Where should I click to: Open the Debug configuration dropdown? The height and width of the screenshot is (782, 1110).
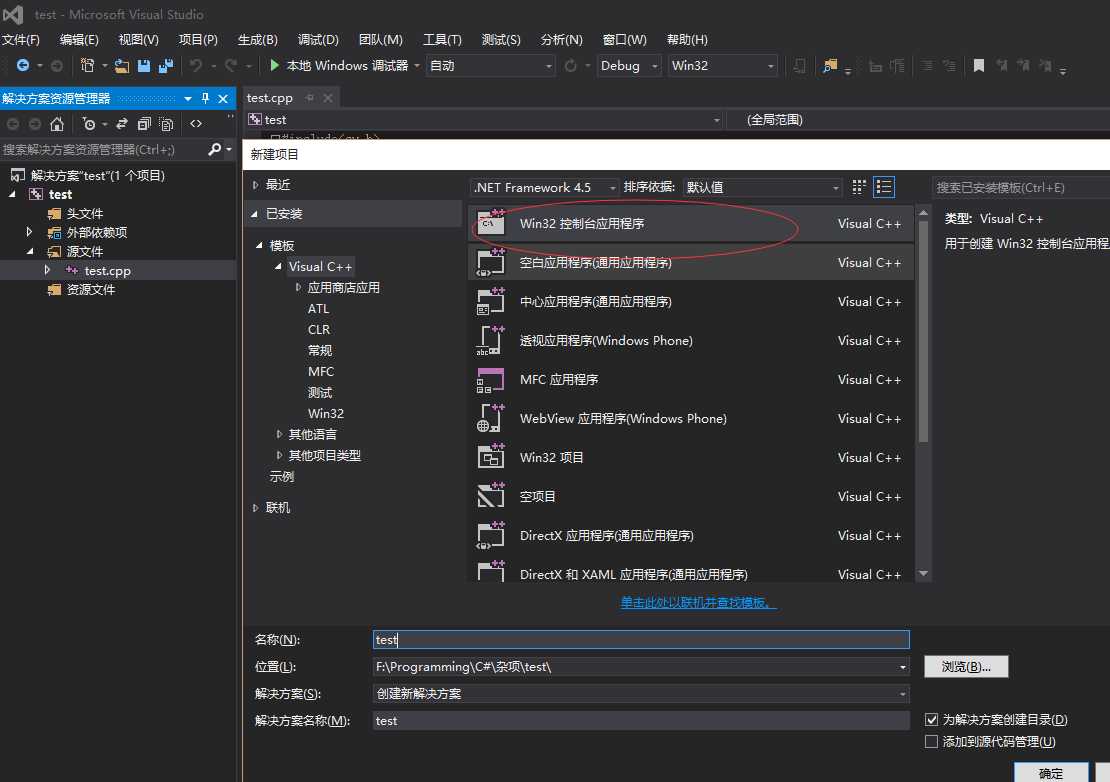[629, 66]
